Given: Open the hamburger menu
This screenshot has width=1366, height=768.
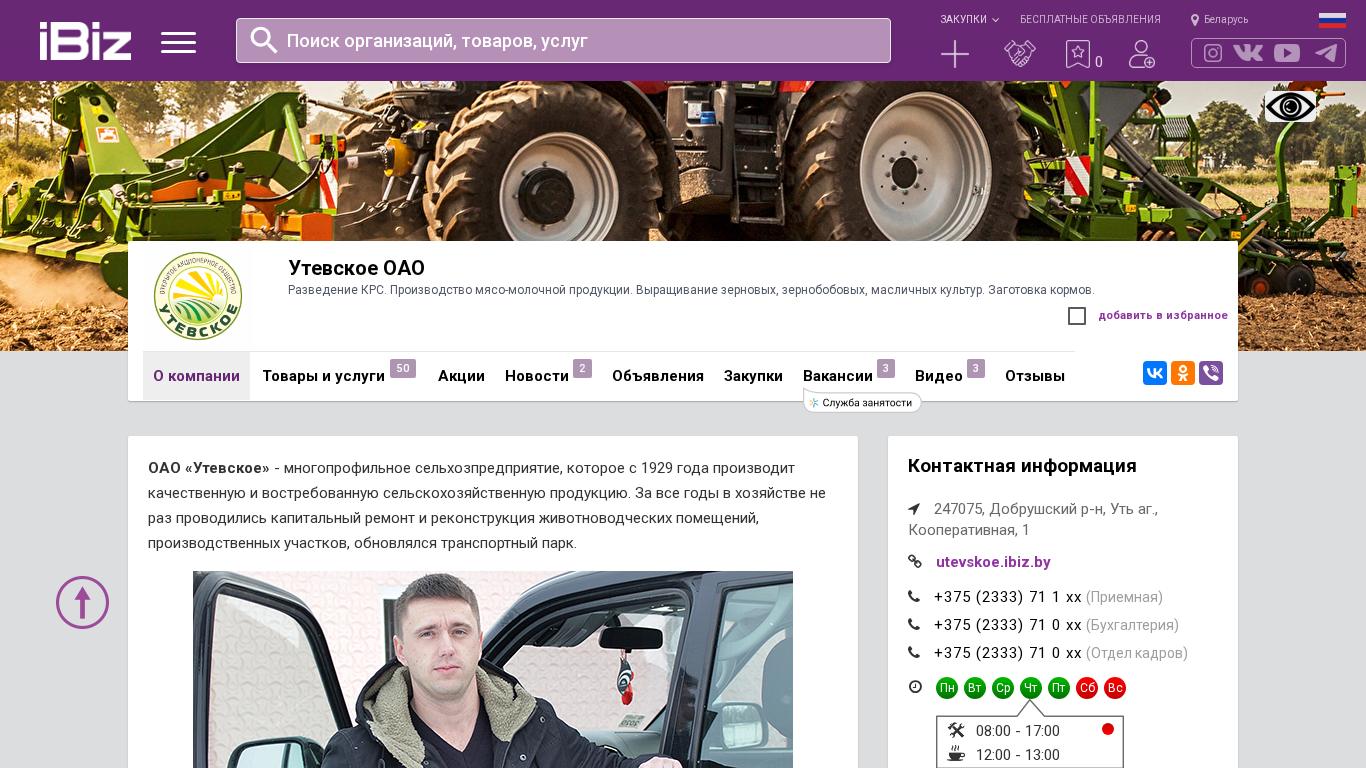Looking at the screenshot, I should click(178, 42).
